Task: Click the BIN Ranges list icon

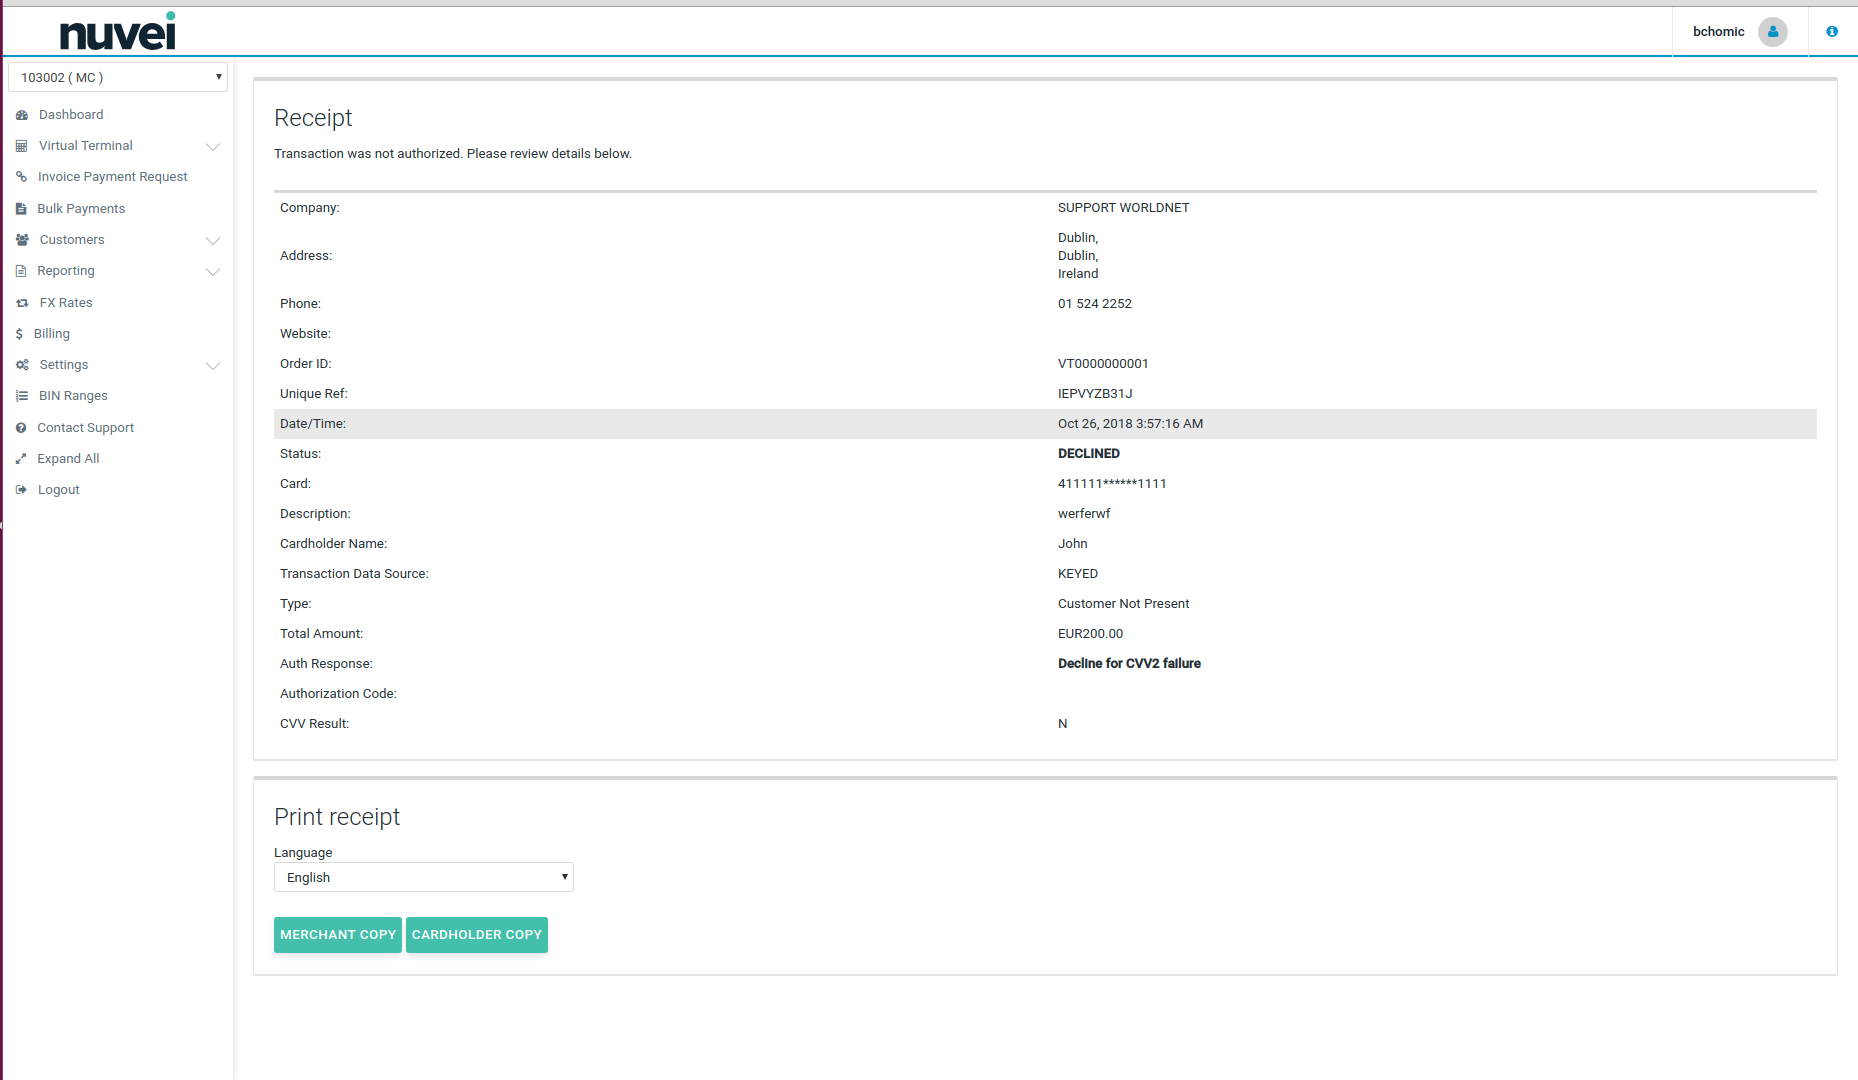Action: [x=22, y=396]
